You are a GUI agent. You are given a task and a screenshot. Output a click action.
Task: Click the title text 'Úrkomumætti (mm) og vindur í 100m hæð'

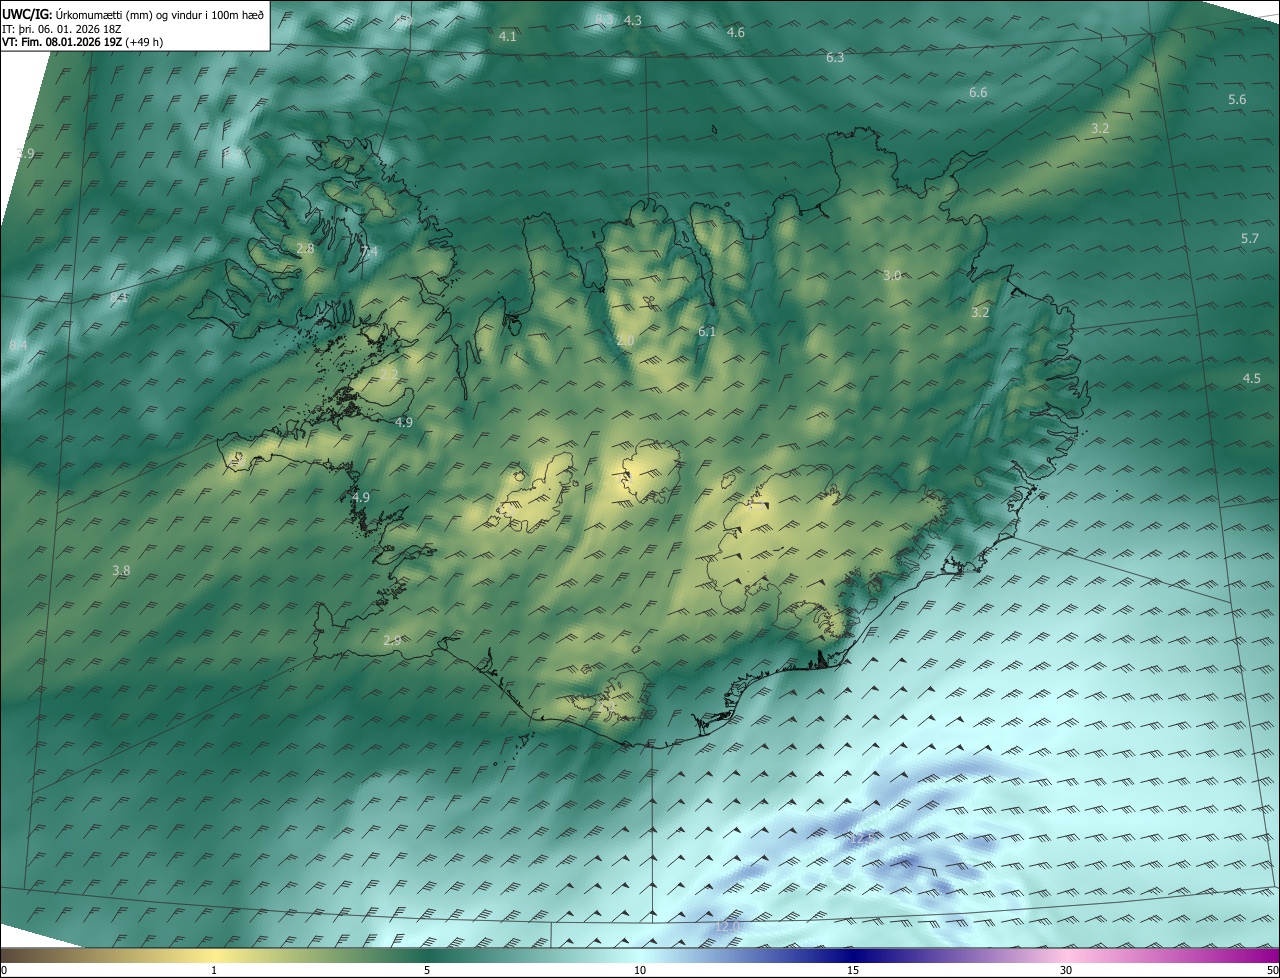(160, 15)
